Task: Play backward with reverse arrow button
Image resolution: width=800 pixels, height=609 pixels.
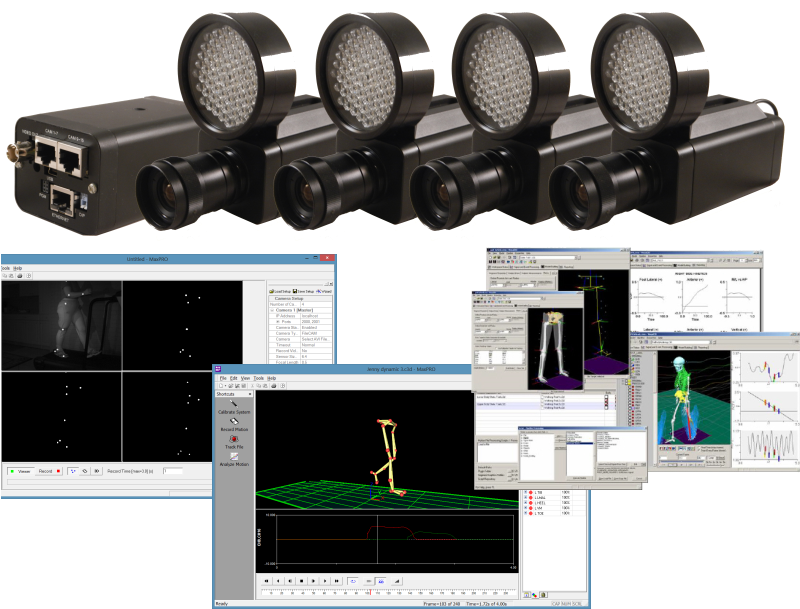Action: [278, 581]
